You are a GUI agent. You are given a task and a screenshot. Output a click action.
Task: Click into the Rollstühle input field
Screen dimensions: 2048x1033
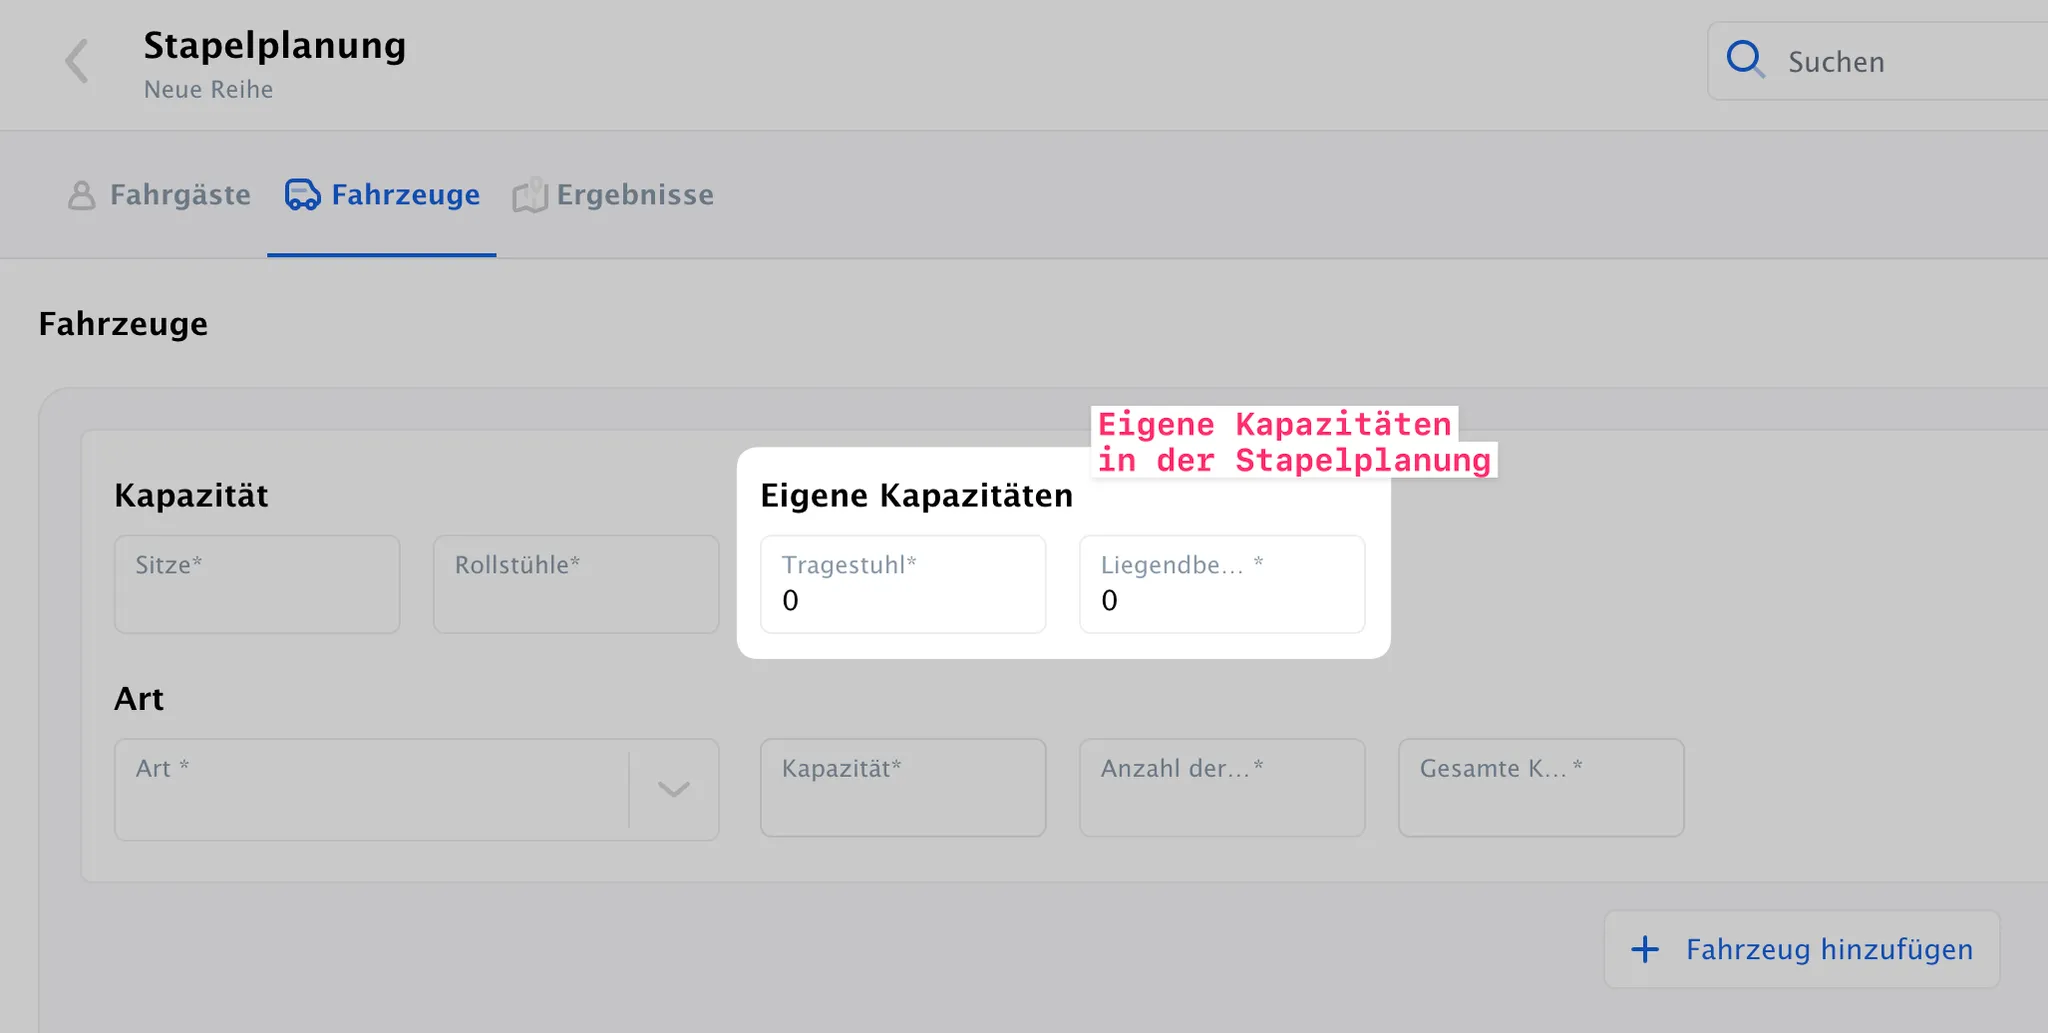click(576, 584)
